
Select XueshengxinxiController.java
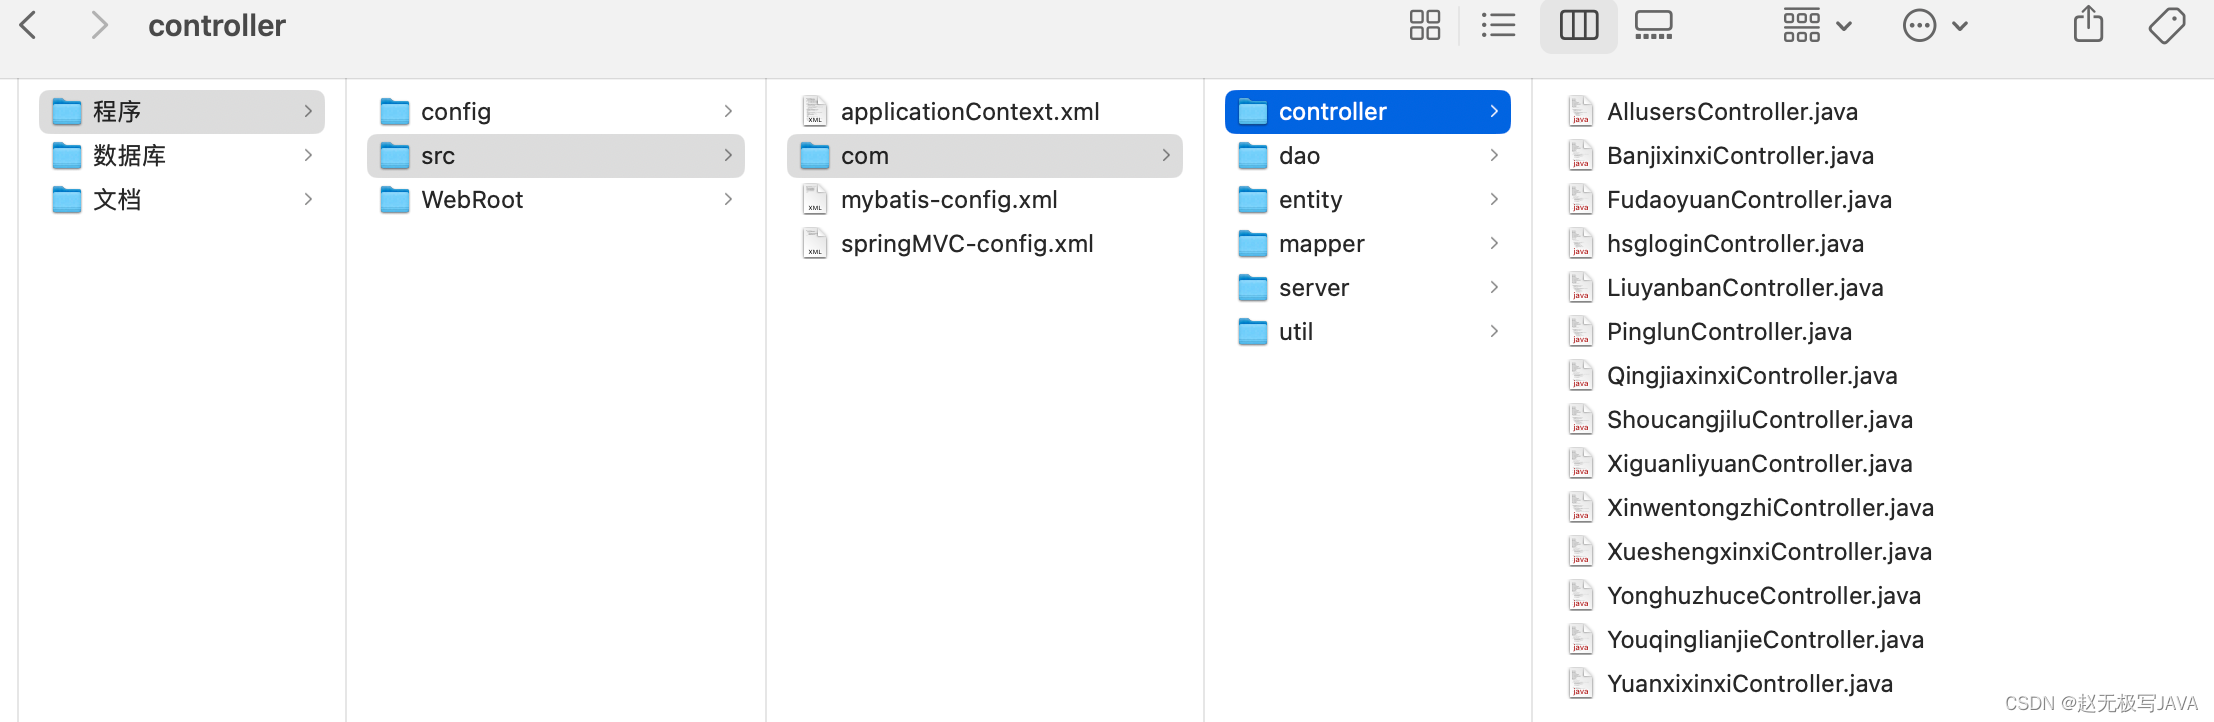point(1769,551)
